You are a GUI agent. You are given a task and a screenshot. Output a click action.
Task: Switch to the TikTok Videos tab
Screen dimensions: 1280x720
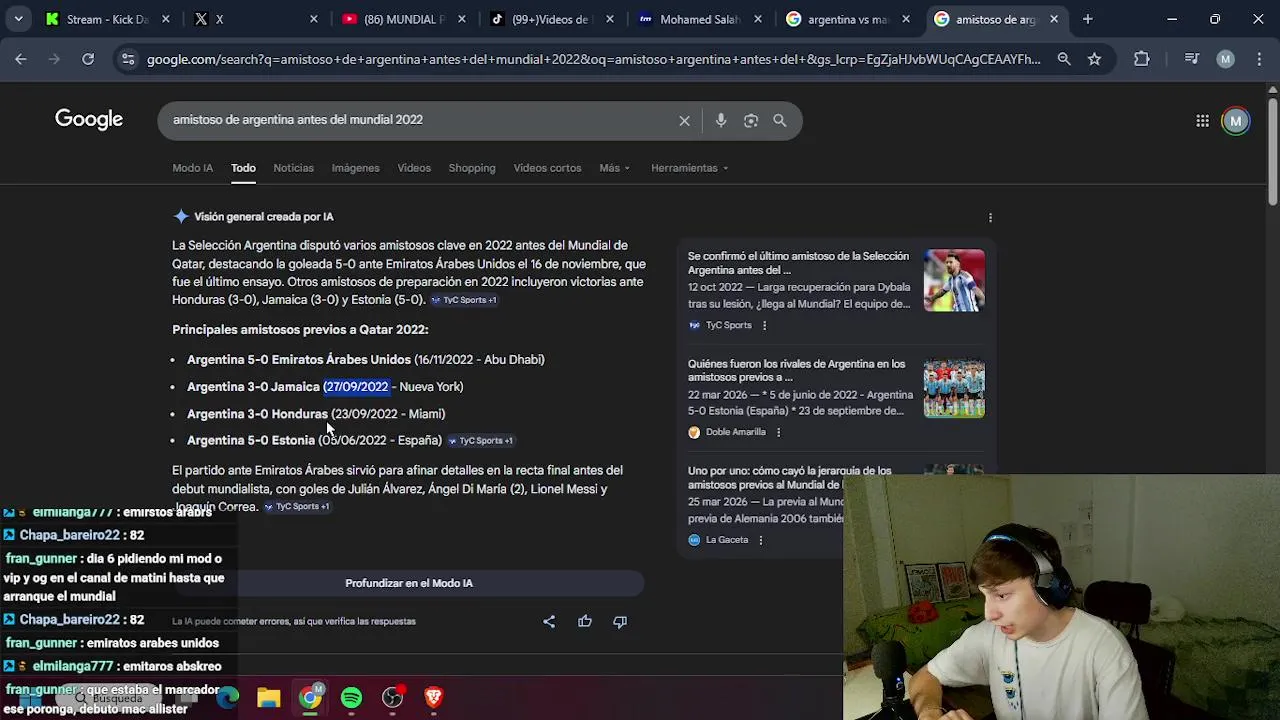[x=550, y=19]
